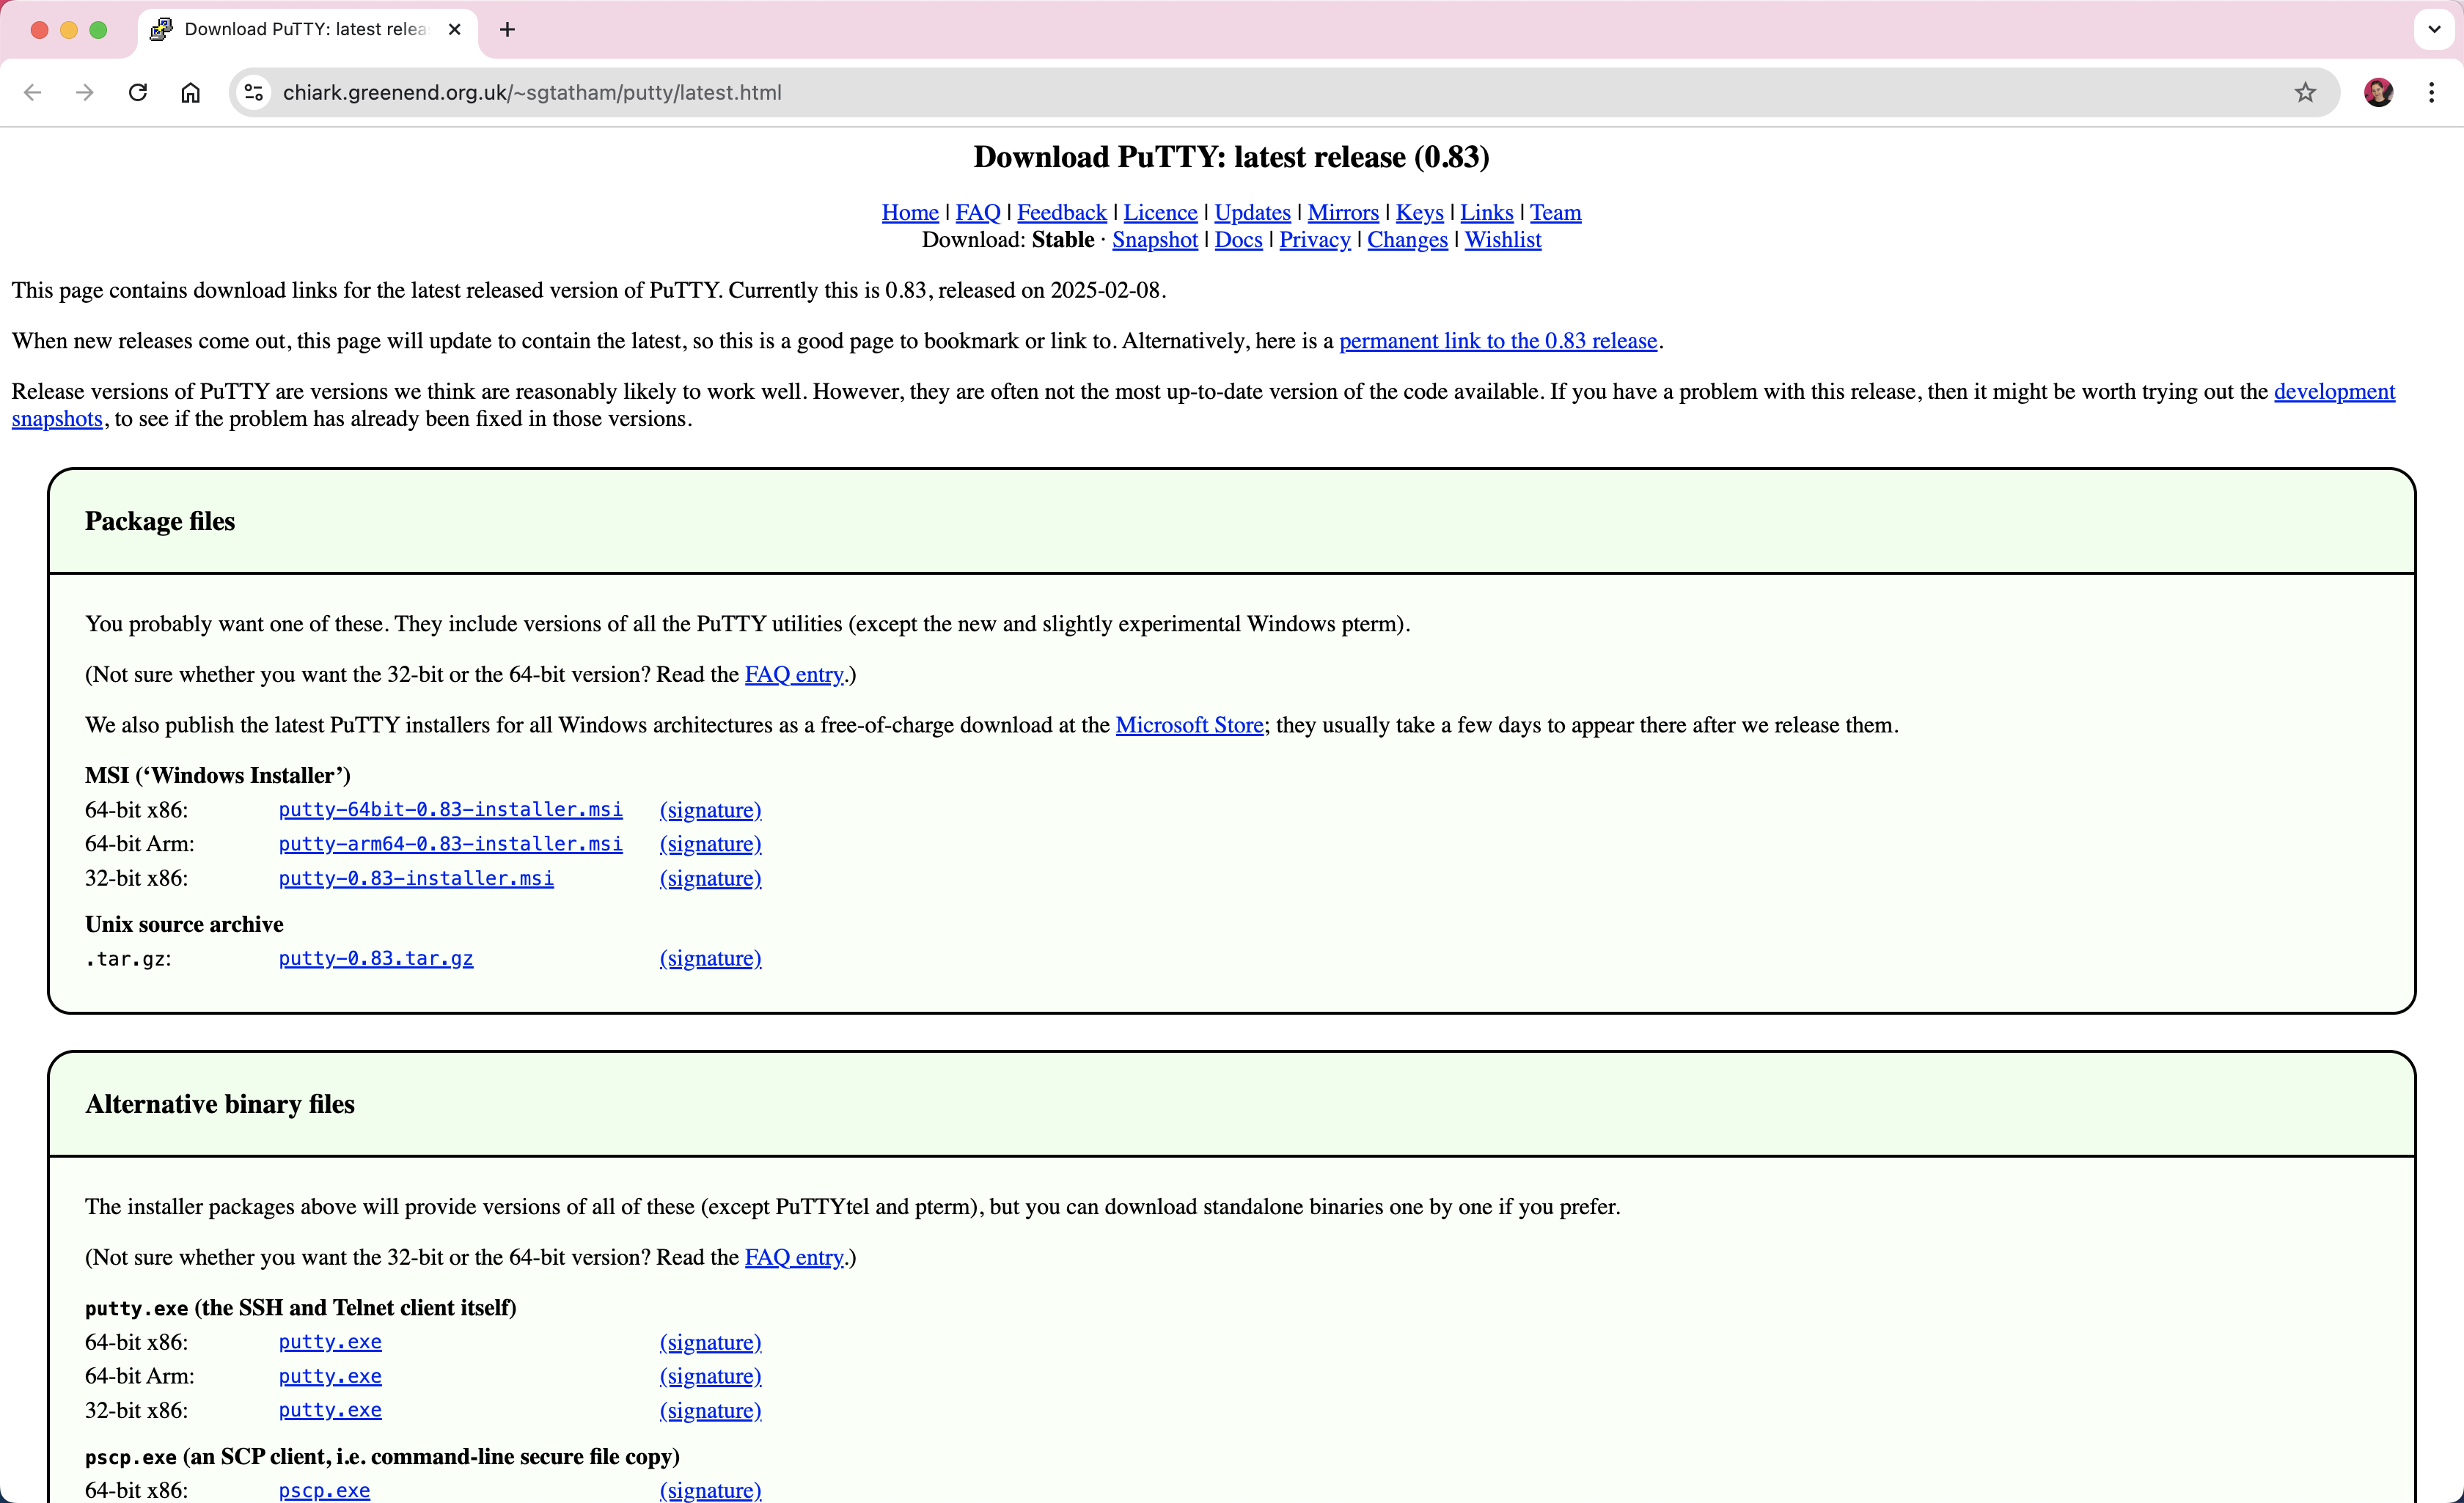Go to the browser home page

[x=190, y=92]
